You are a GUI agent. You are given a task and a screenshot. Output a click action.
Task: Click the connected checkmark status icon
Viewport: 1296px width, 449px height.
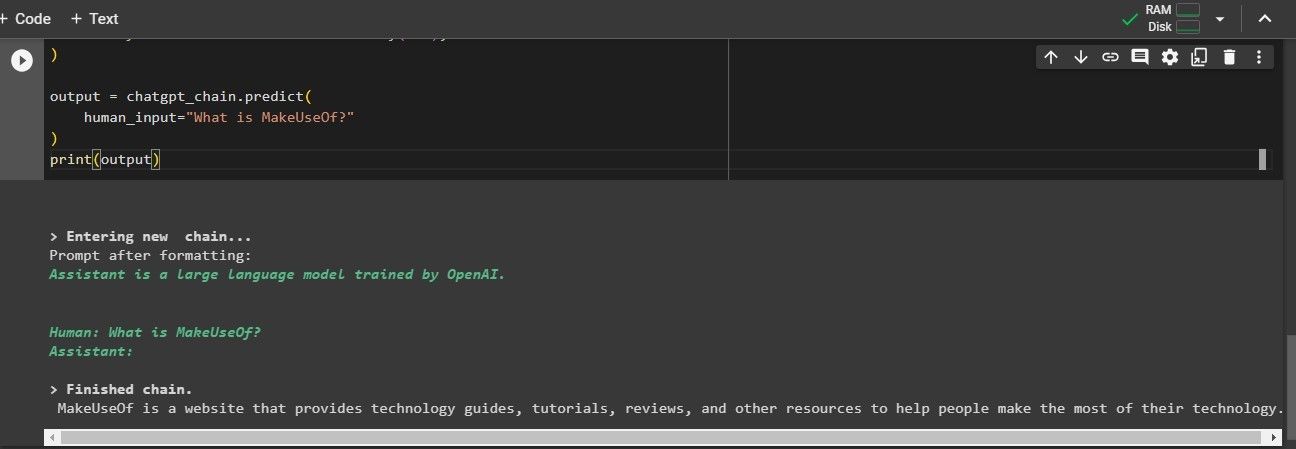(x=1130, y=19)
